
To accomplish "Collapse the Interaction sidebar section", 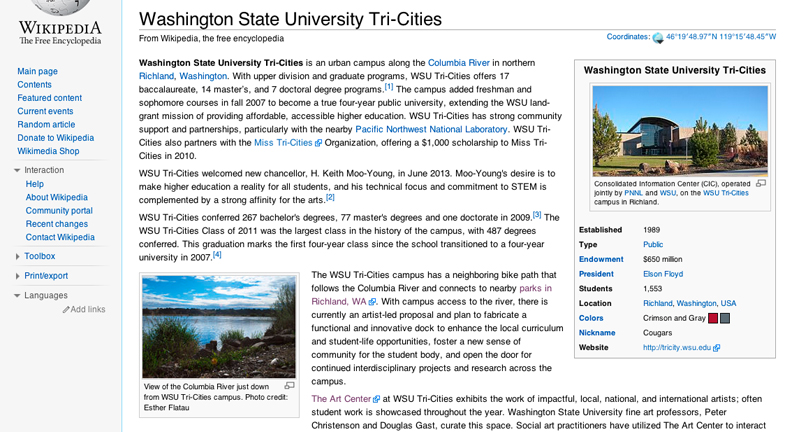I will pos(17,170).
